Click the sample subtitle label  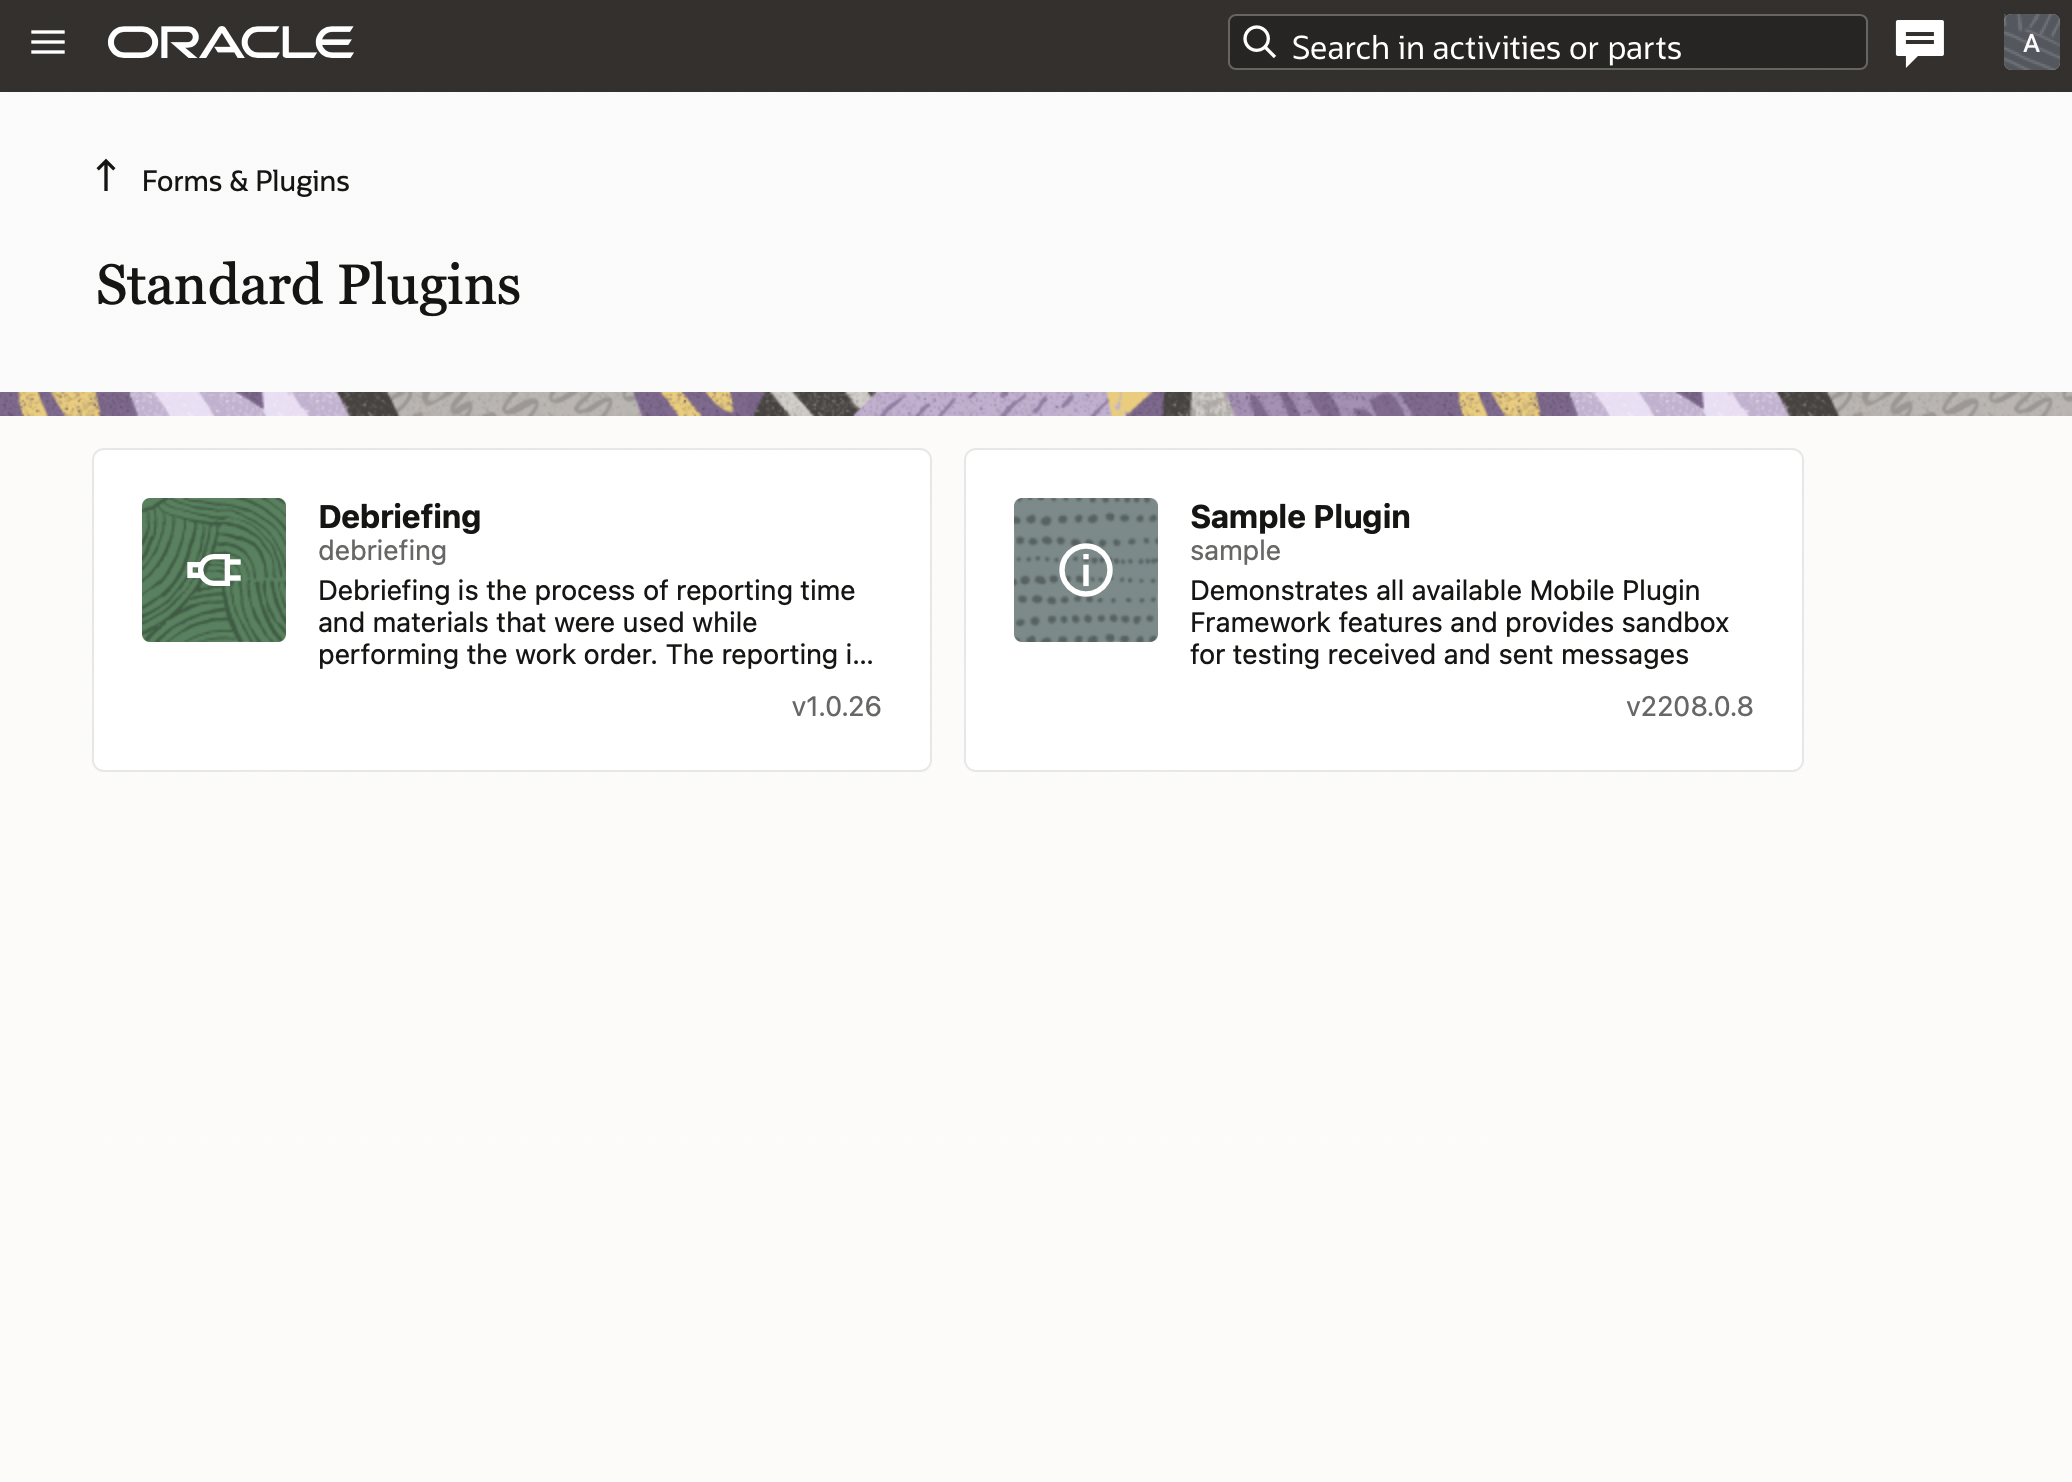click(x=1235, y=551)
